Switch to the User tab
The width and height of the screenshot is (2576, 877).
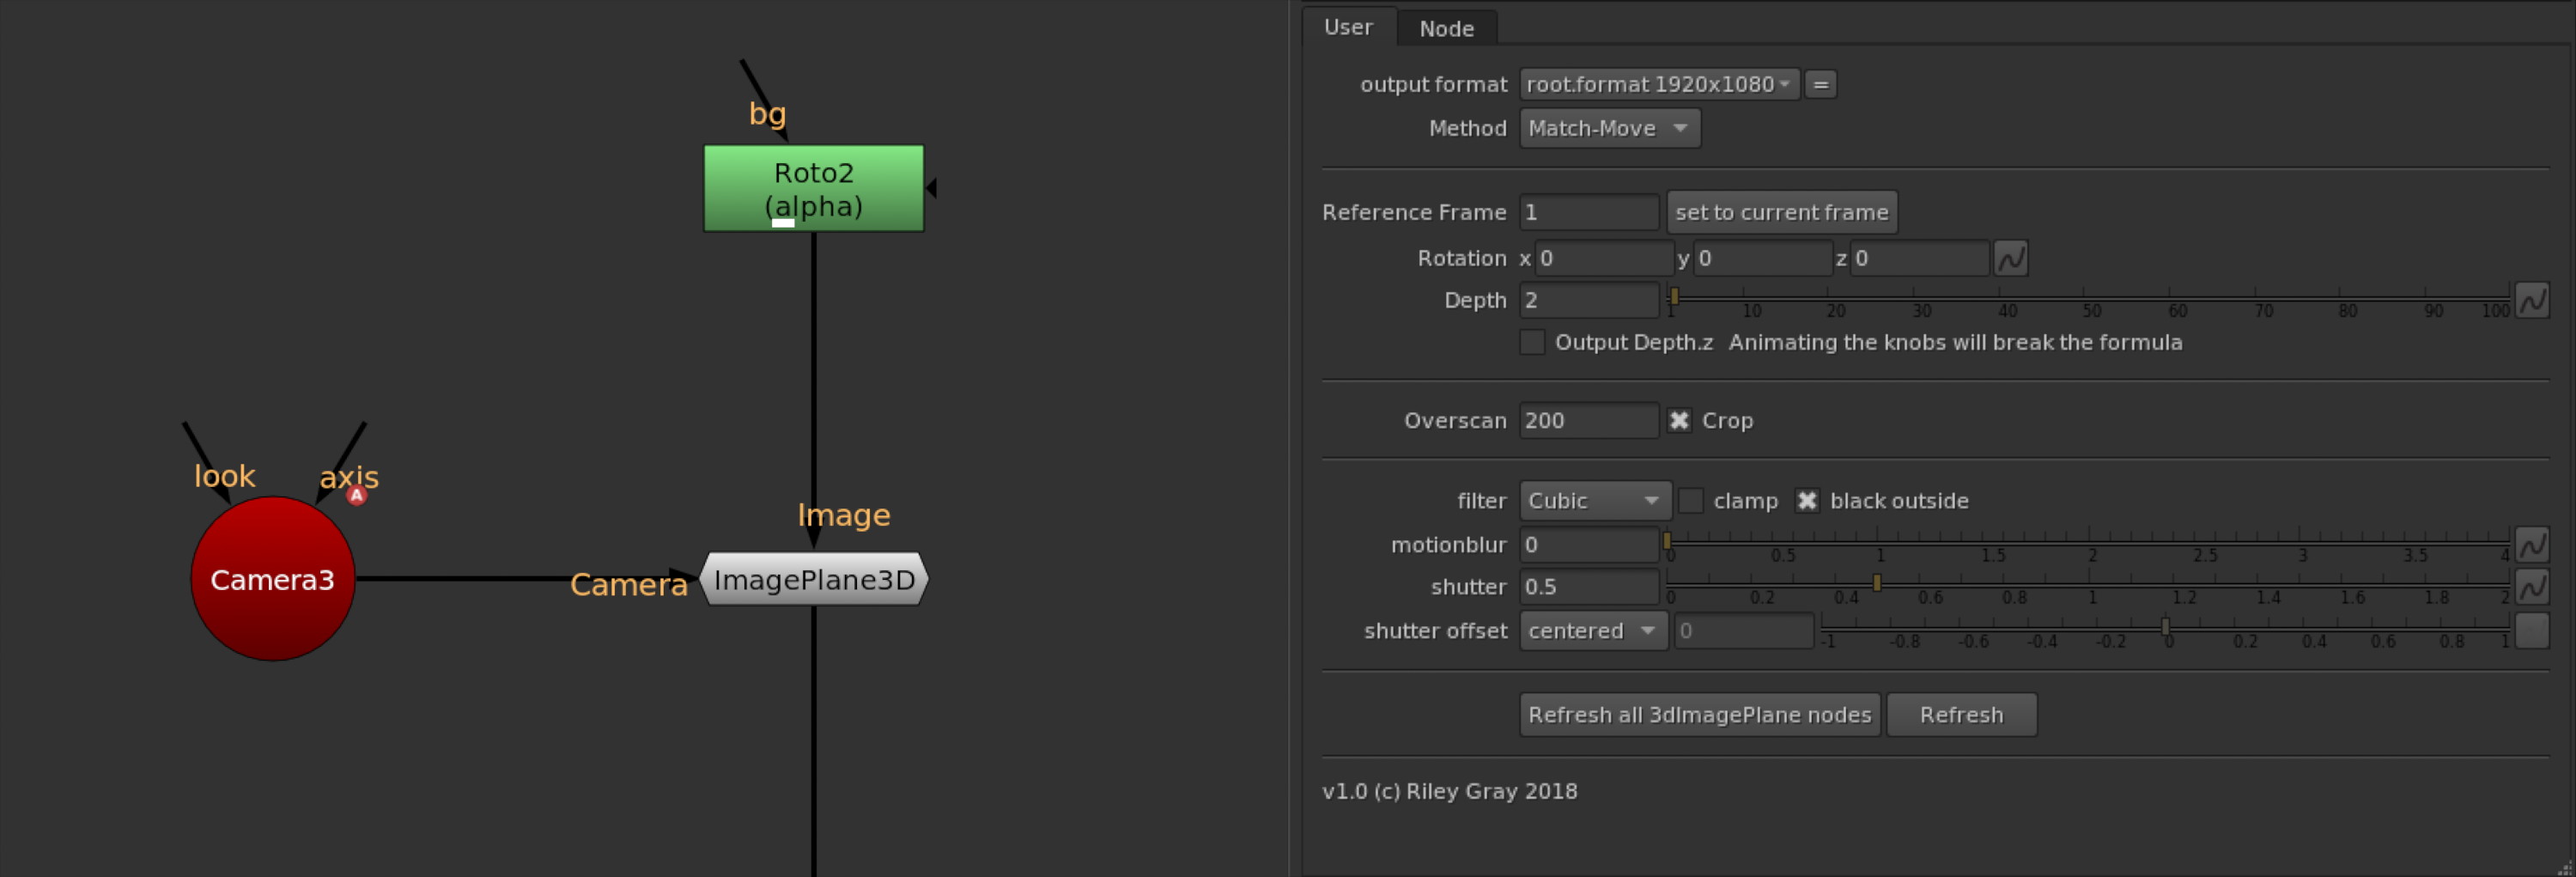tap(1348, 27)
